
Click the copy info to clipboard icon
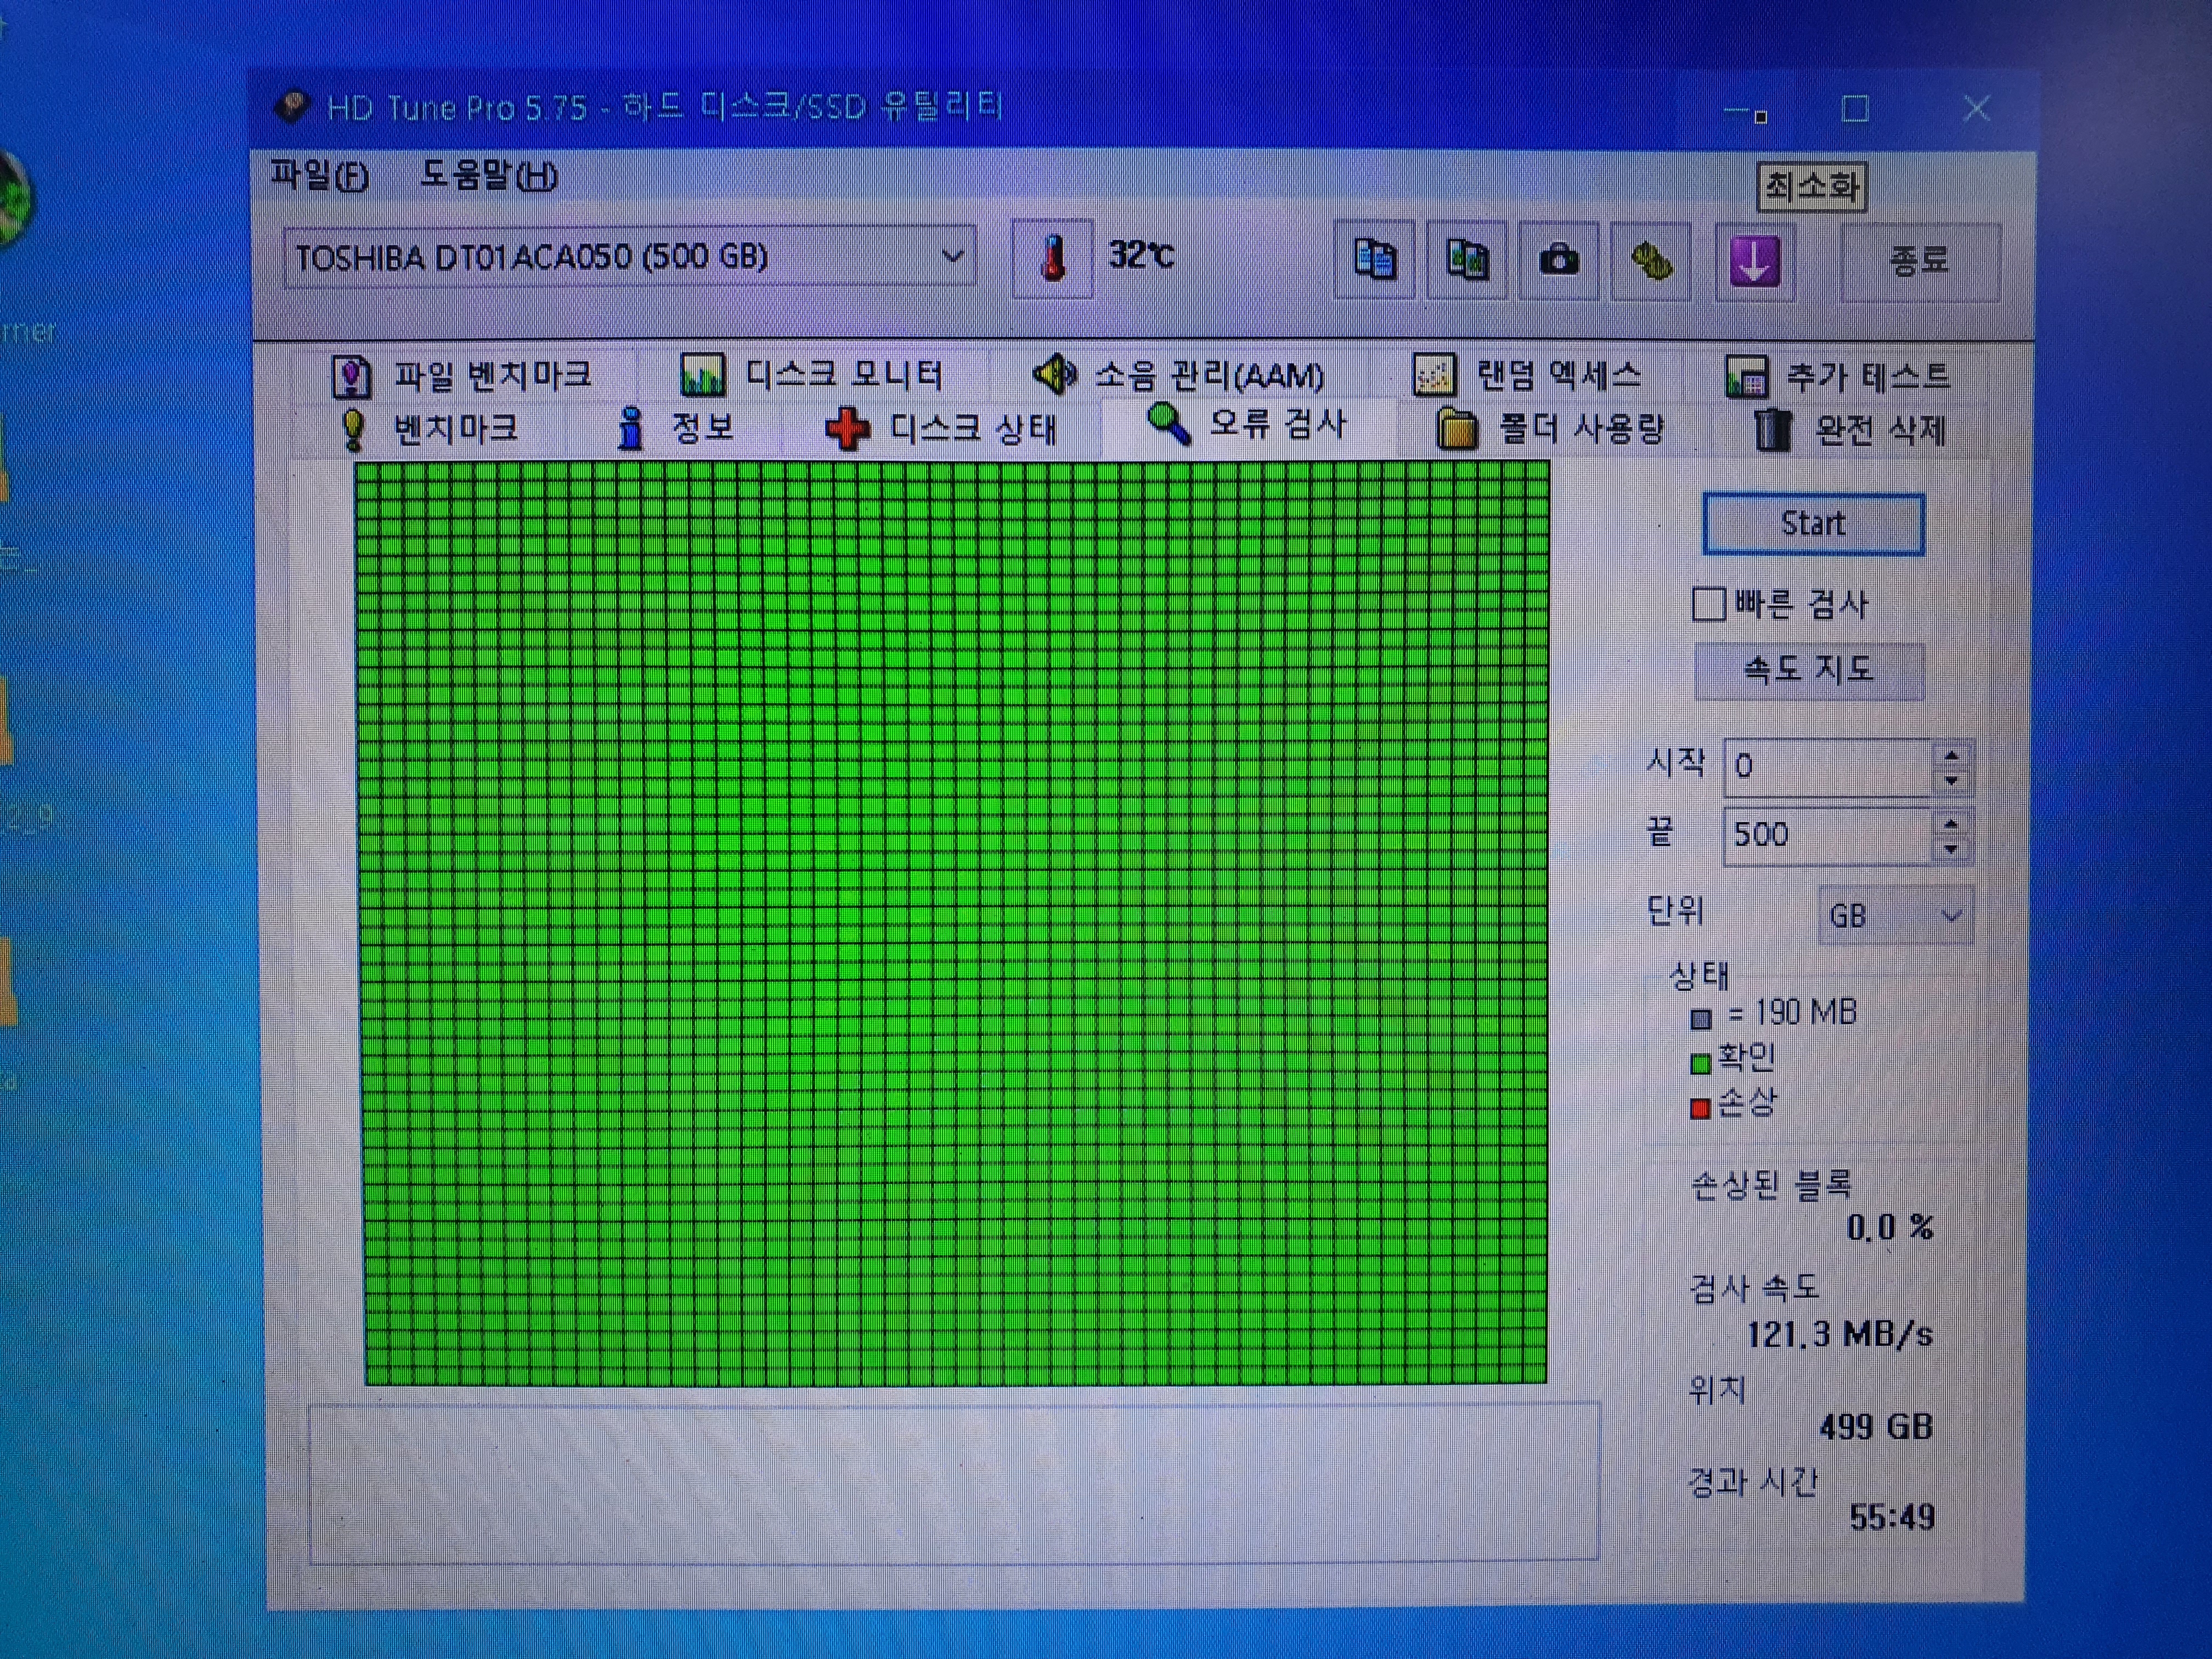1374,260
